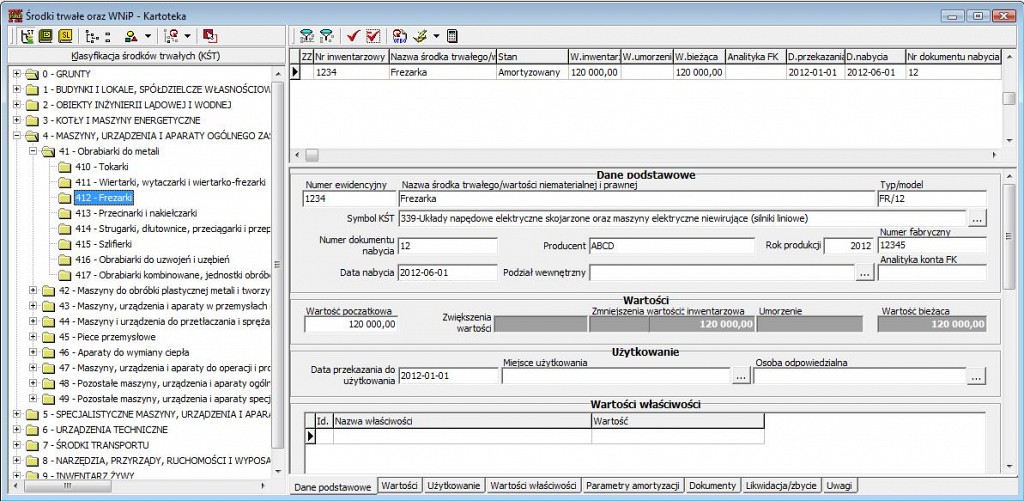This screenshot has height=501, width=1024.
Task: Click the collapse tree branches icon
Action: pyautogui.click(x=108, y=35)
